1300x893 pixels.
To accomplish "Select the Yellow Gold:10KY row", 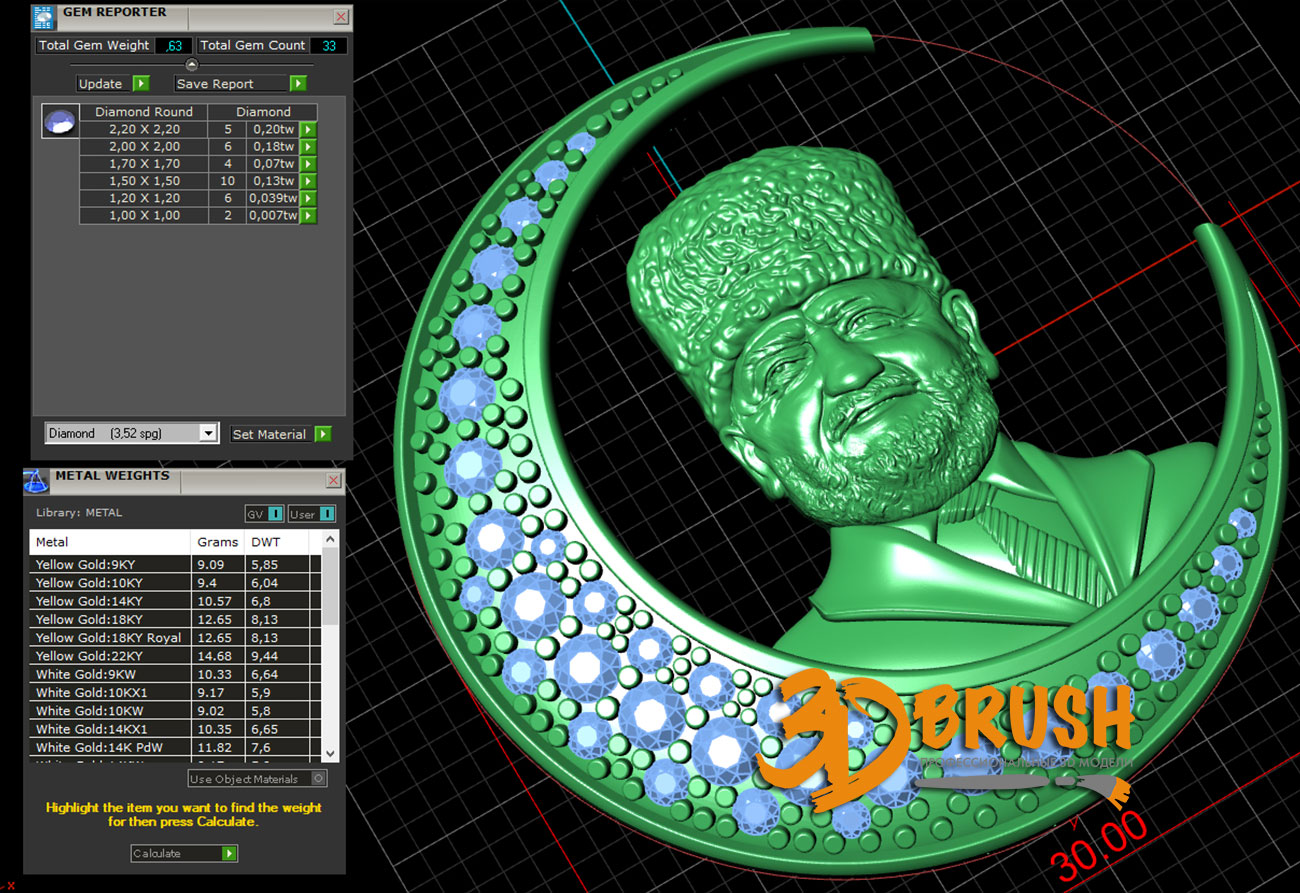I will (175, 583).
